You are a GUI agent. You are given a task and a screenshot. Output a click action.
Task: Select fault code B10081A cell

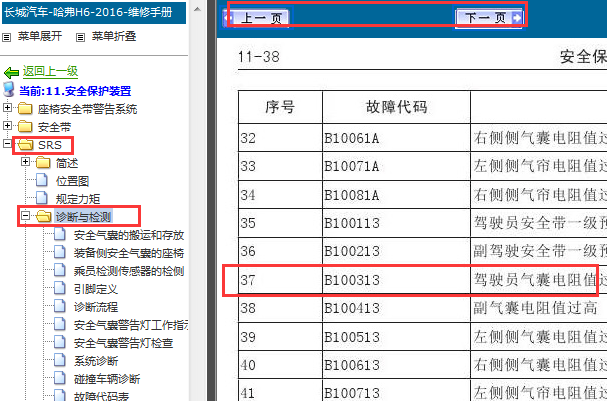point(396,195)
